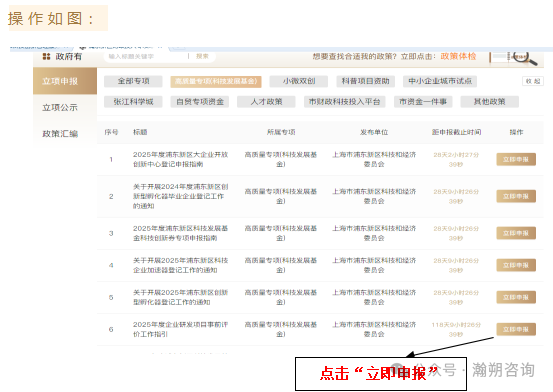Collapse filters with the 收起 button

pos(533,81)
